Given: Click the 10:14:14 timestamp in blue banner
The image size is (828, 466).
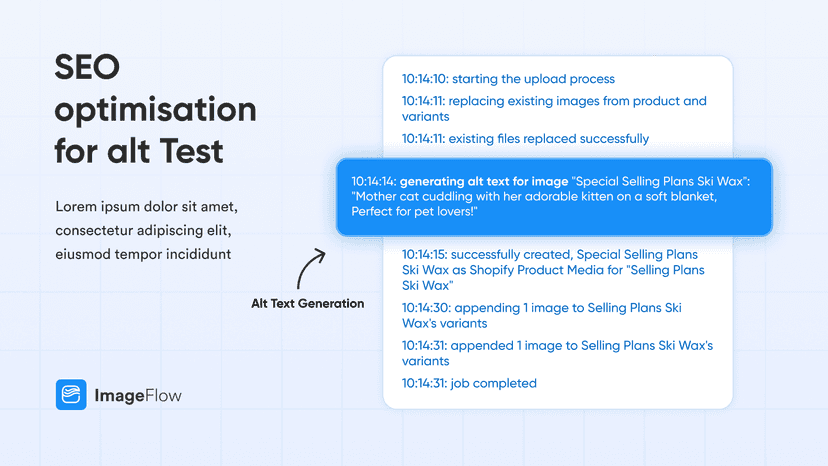Looking at the screenshot, I should (374, 181).
